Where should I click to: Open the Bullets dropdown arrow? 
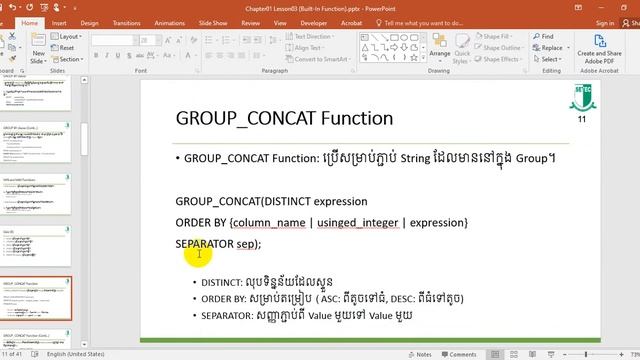click(x=216, y=40)
